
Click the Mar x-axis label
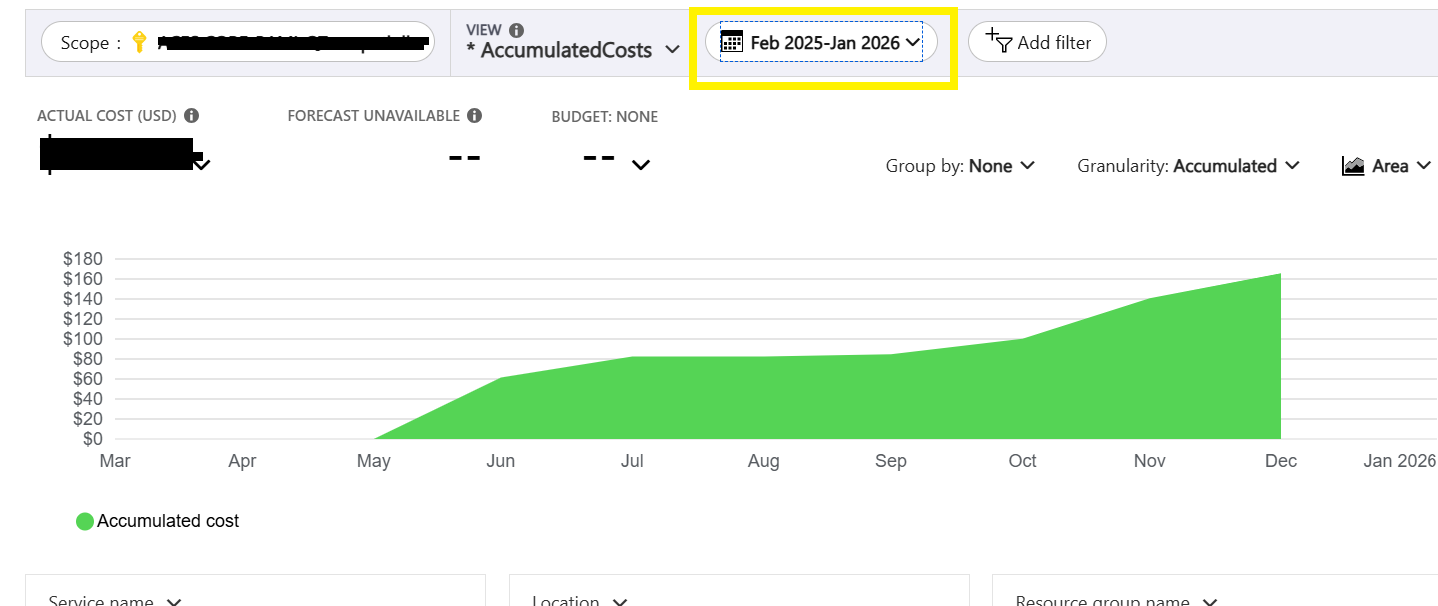(x=115, y=461)
